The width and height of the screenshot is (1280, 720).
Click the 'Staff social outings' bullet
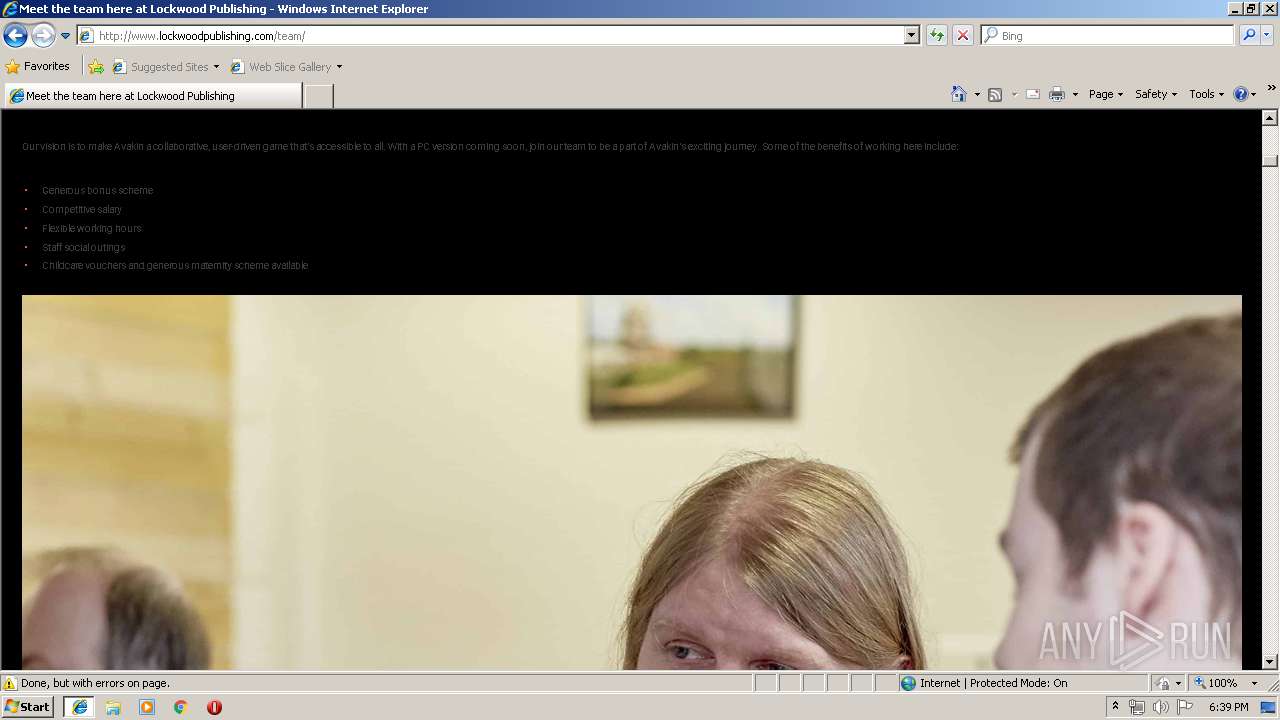83,247
